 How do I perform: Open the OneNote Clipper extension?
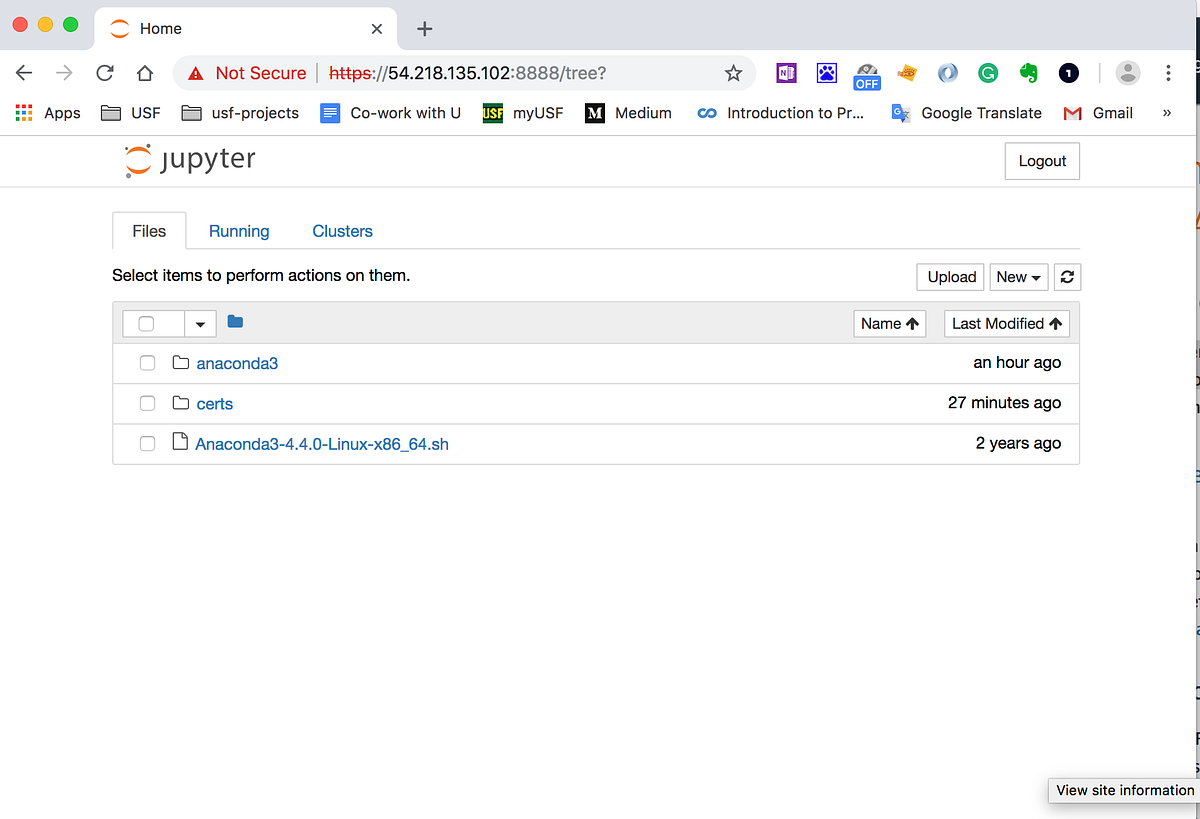[786, 73]
